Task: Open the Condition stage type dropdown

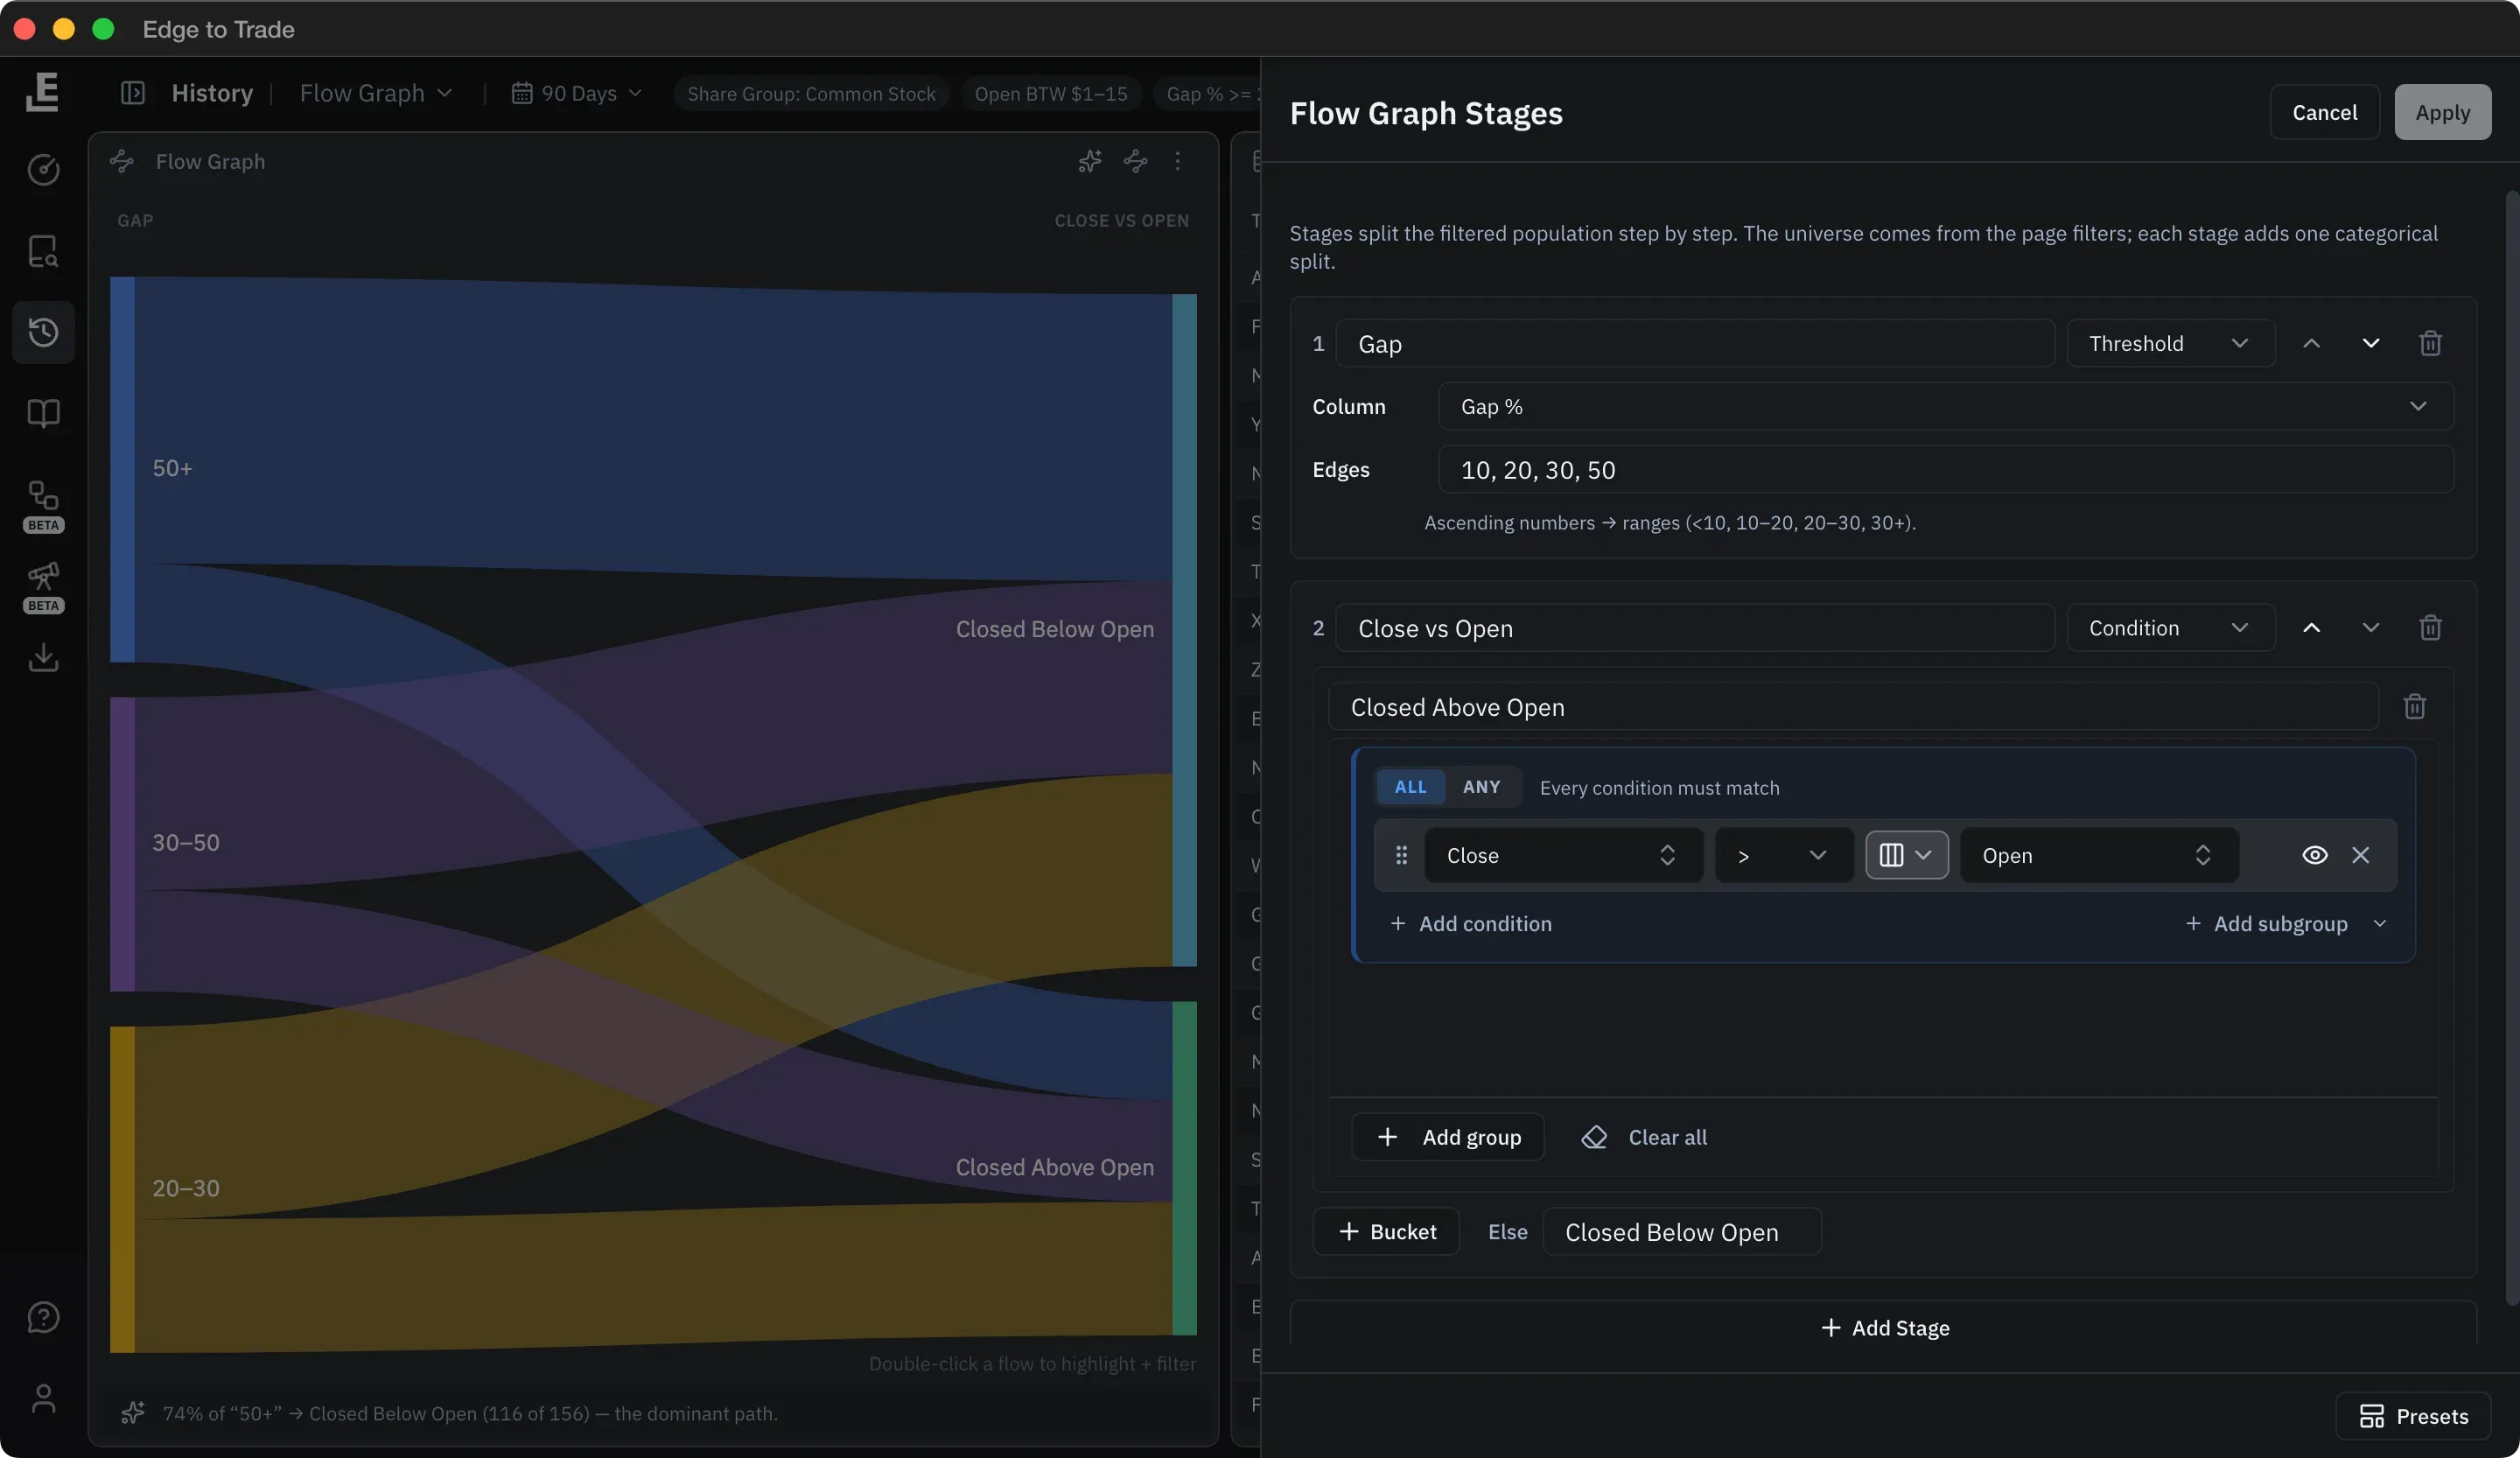Action: click(2170, 627)
